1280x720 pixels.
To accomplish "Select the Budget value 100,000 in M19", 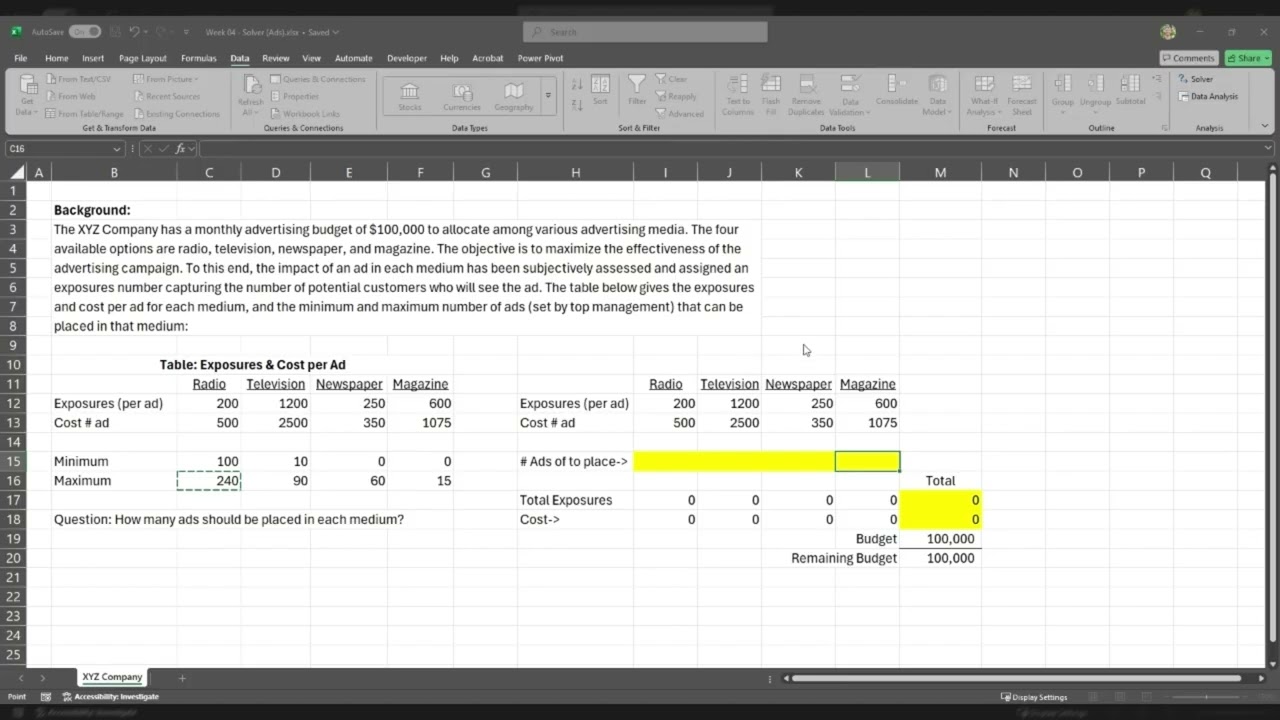I will [940, 539].
